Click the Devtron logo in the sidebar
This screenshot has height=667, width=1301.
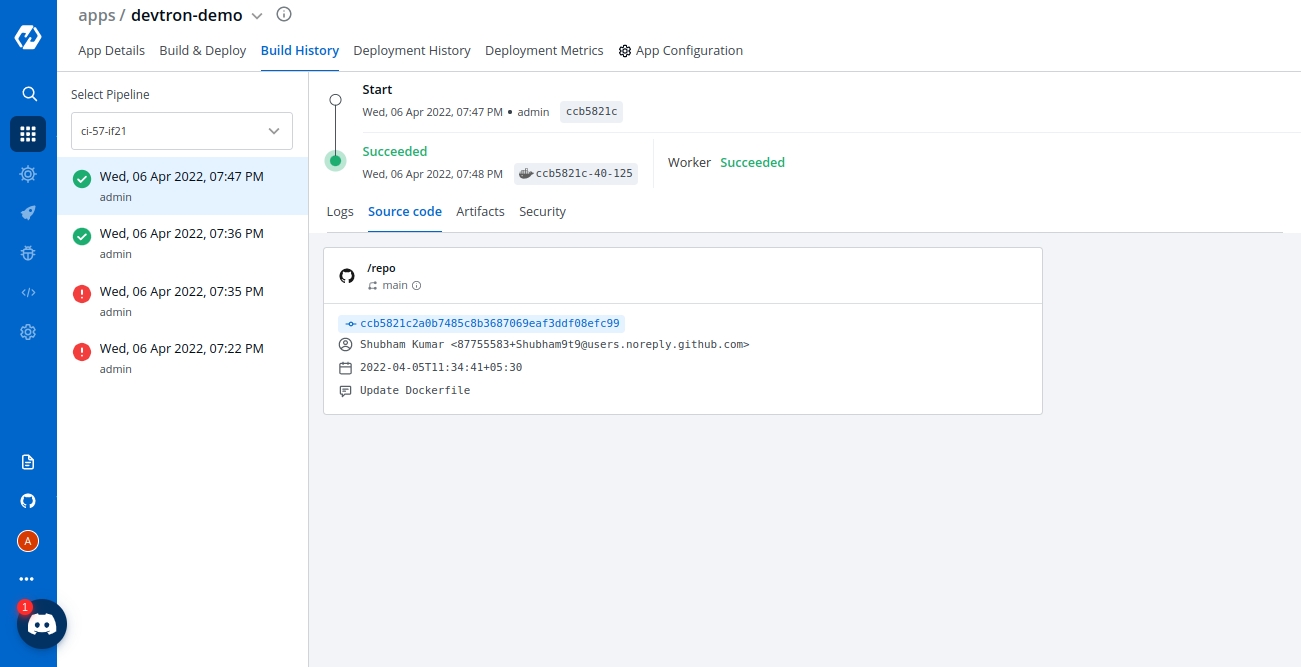[28, 38]
